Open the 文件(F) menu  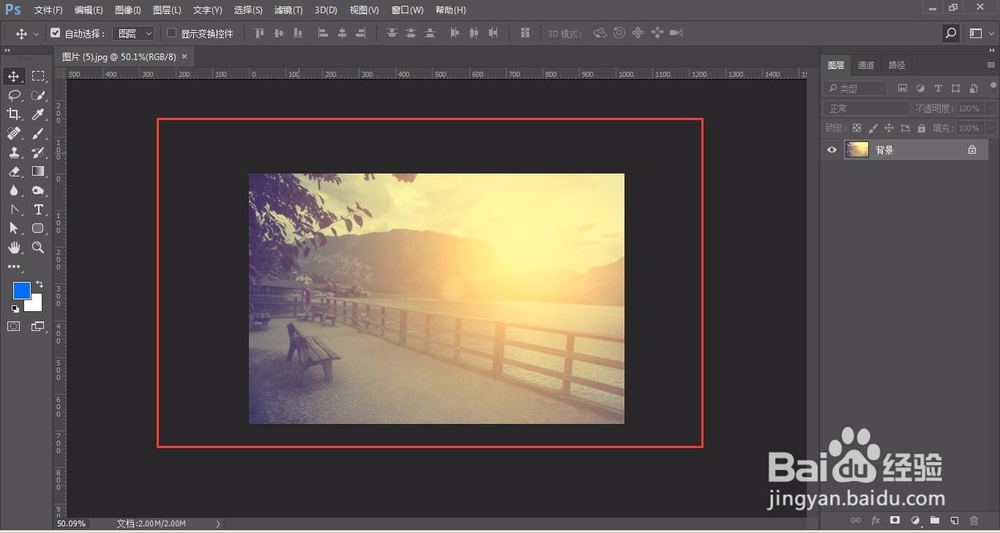pyautogui.click(x=48, y=10)
